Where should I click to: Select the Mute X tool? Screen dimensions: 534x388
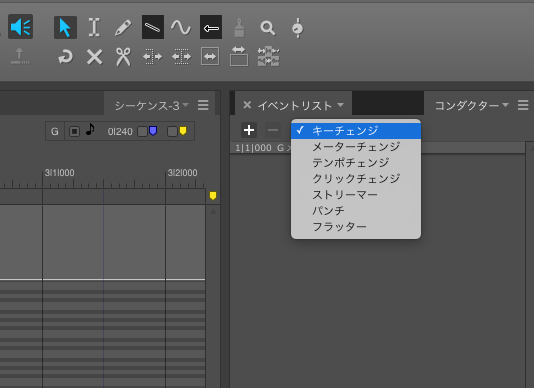coord(94,57)
